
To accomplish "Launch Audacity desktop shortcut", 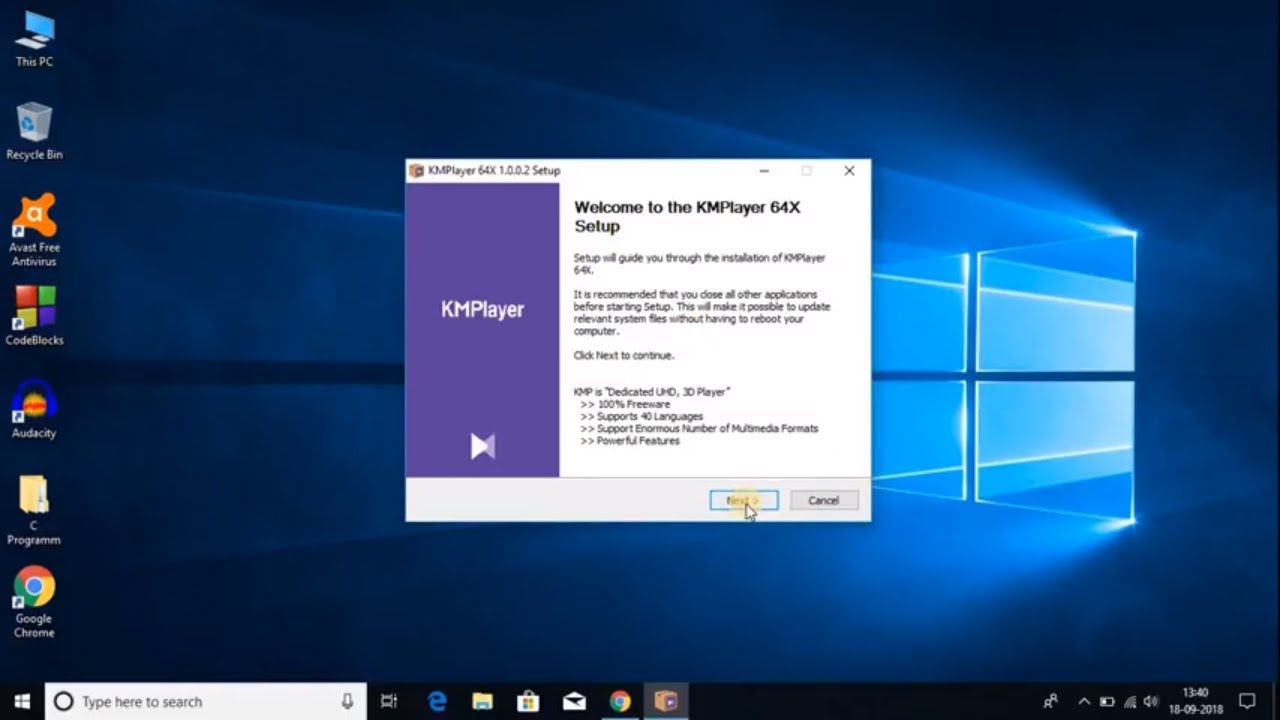I will [x=34, y=409].
